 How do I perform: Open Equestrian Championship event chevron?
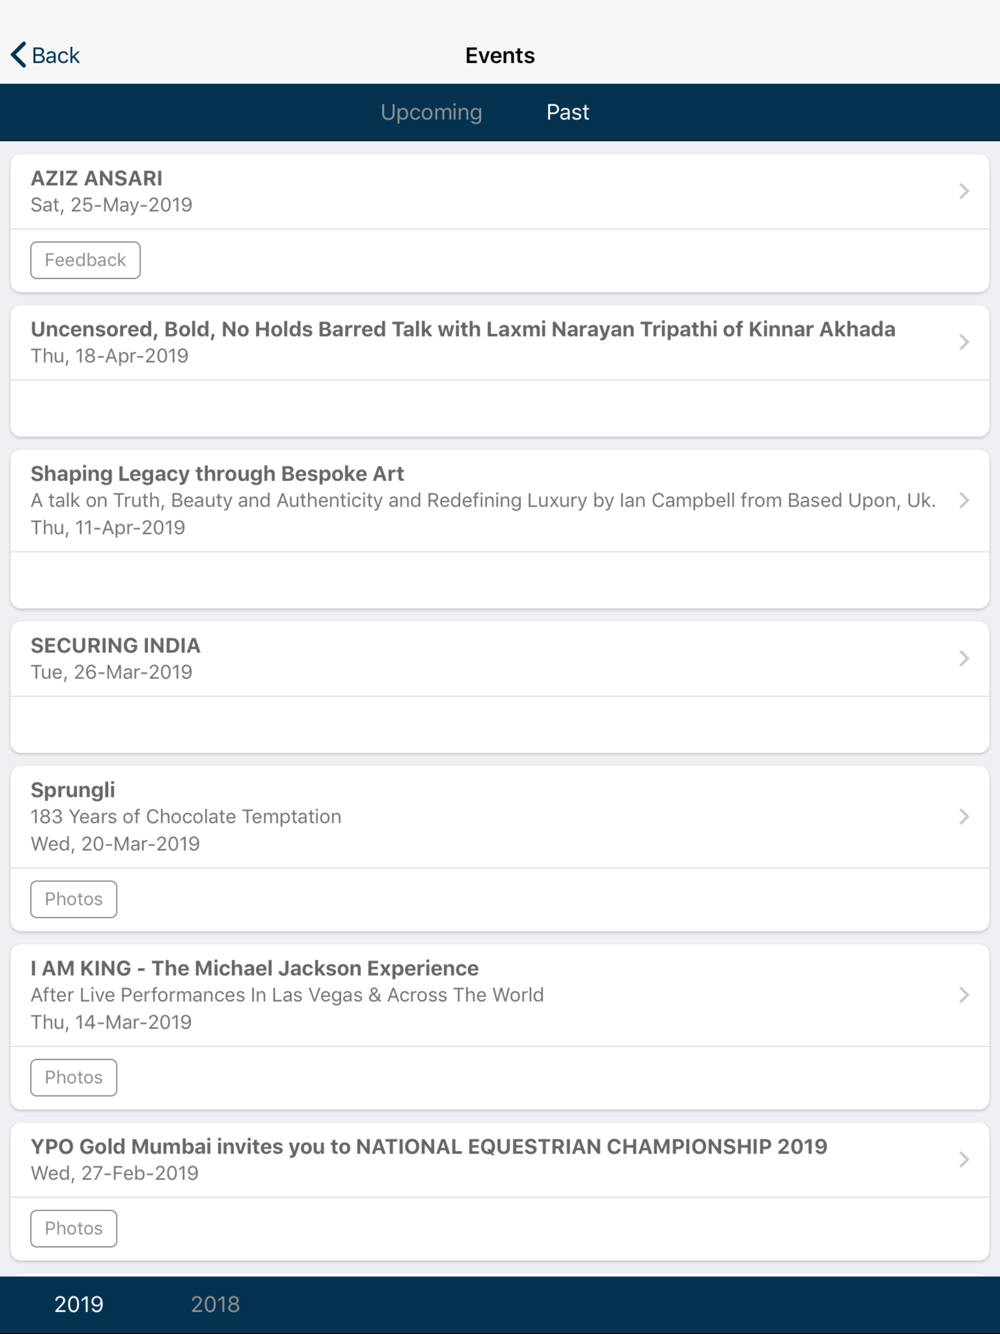(x=963, y=1159)
